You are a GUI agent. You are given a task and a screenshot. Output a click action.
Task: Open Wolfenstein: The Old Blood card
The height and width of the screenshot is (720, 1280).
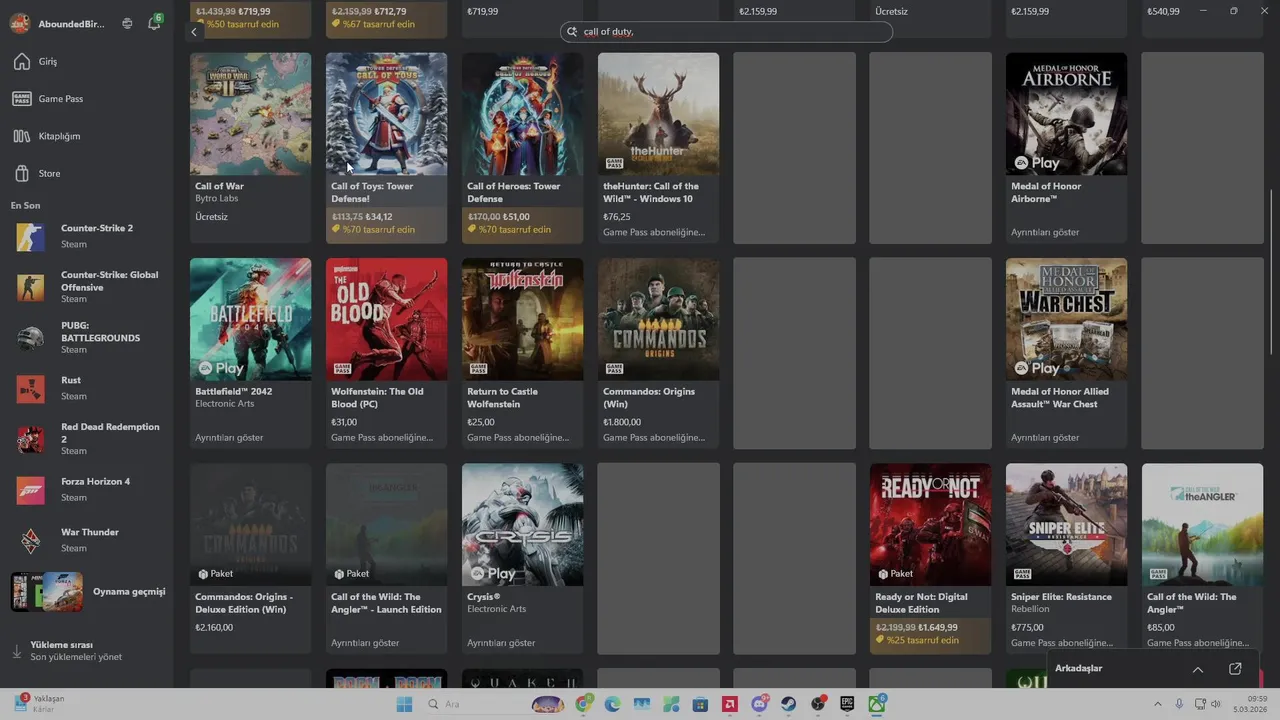pos(386,353)
